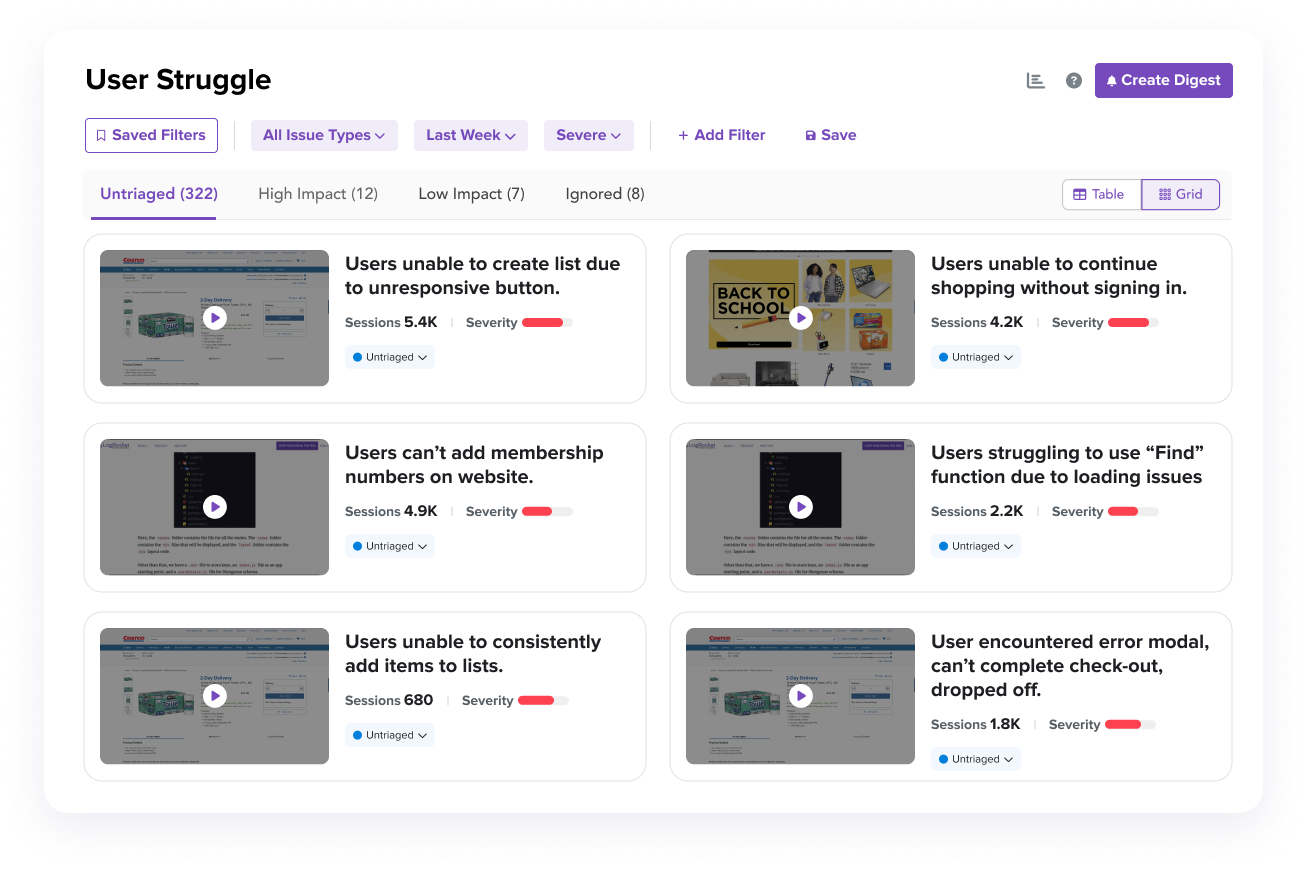Click the Save icon for the current filters

810,135
